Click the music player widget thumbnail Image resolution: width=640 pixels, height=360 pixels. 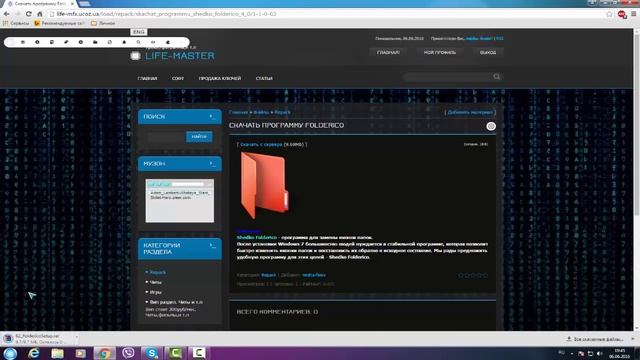pos(180,201)
